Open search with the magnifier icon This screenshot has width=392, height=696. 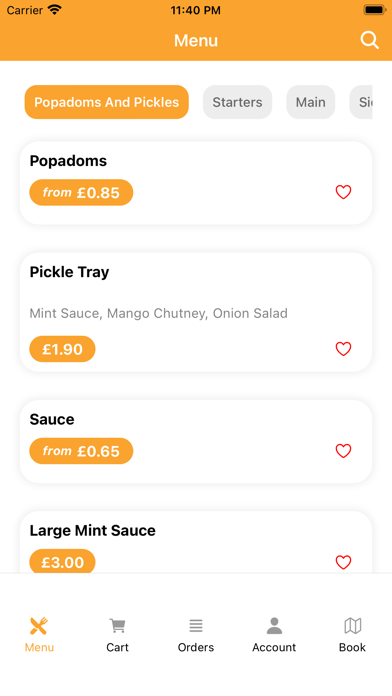369,40
